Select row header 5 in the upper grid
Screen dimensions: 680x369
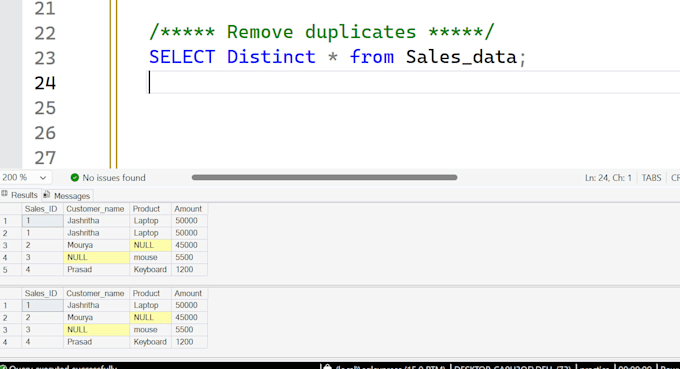[x=10, y=270]
